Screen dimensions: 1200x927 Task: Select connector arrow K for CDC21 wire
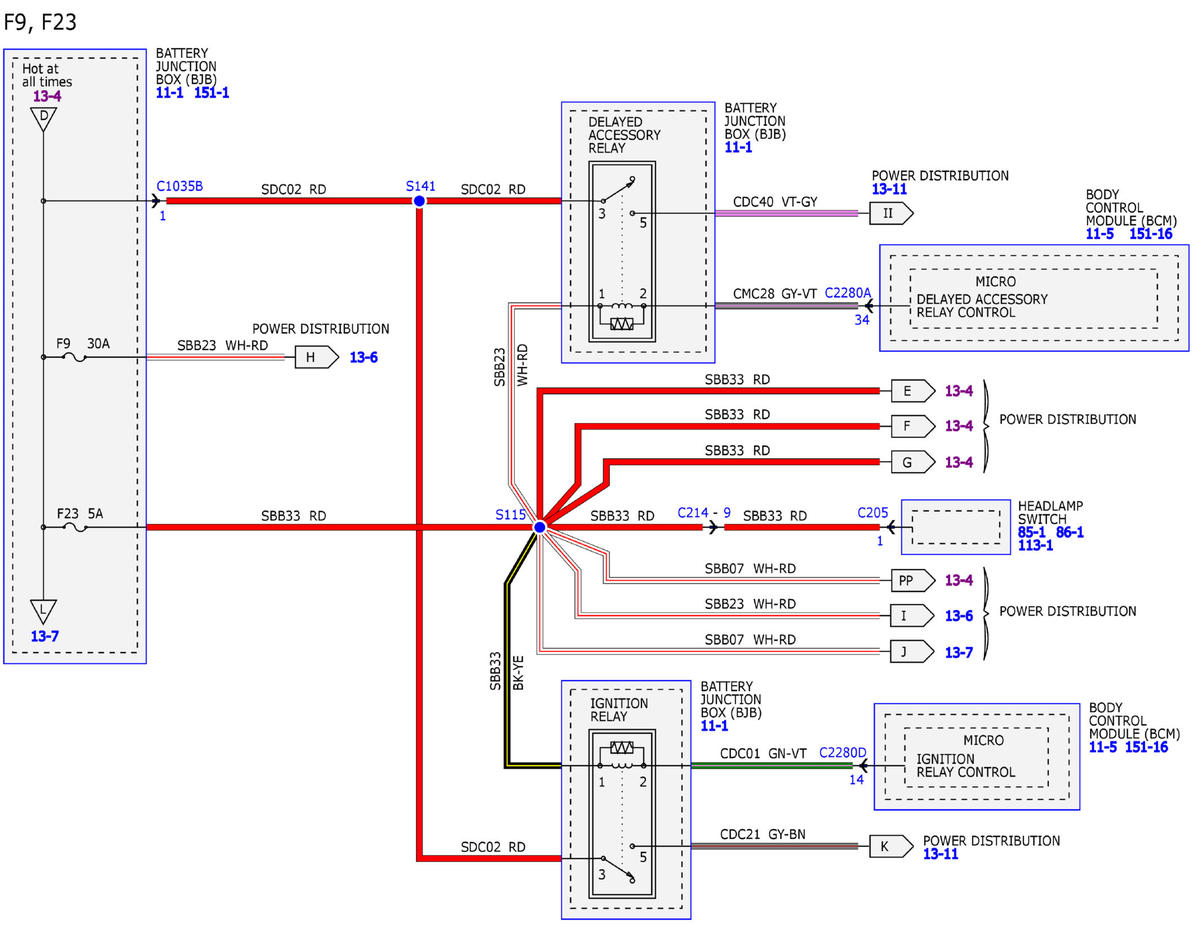[x=886, y=847]
